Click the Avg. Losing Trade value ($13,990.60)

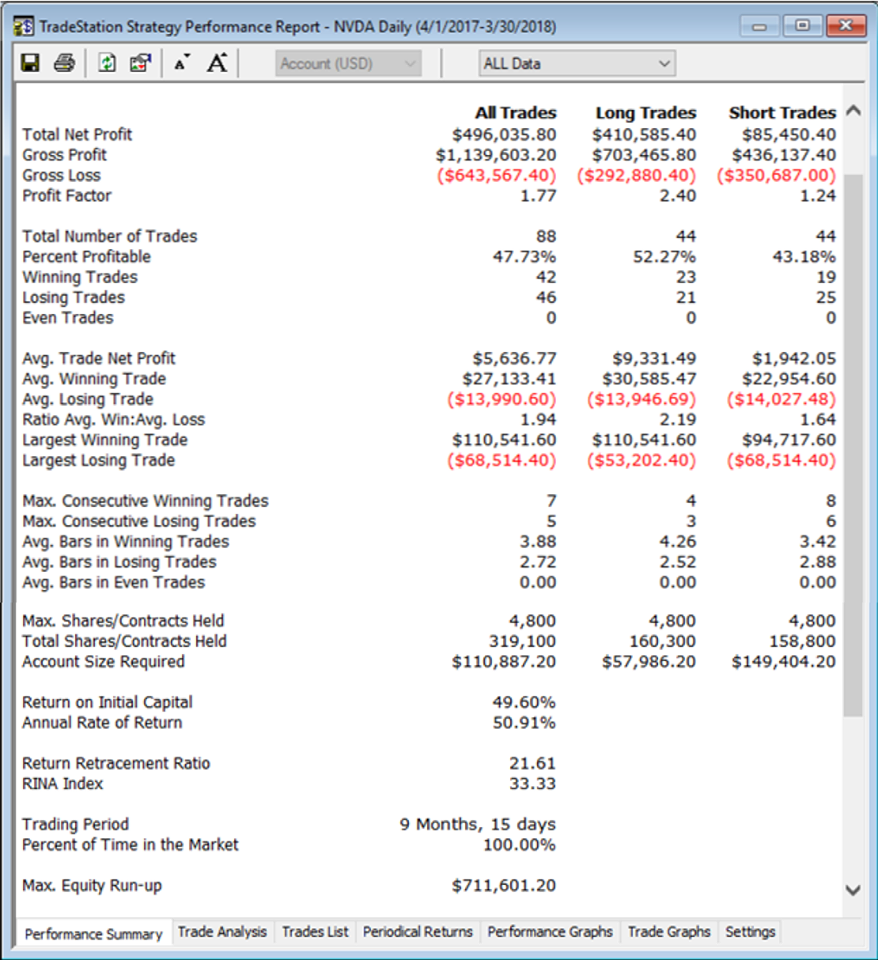coord(501,399)
